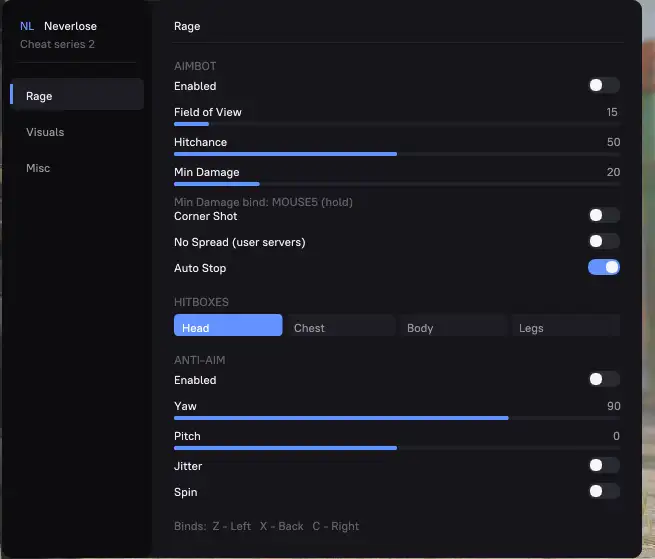Click the HITBOXES section label
655x559 pixels.
[201, 302]
